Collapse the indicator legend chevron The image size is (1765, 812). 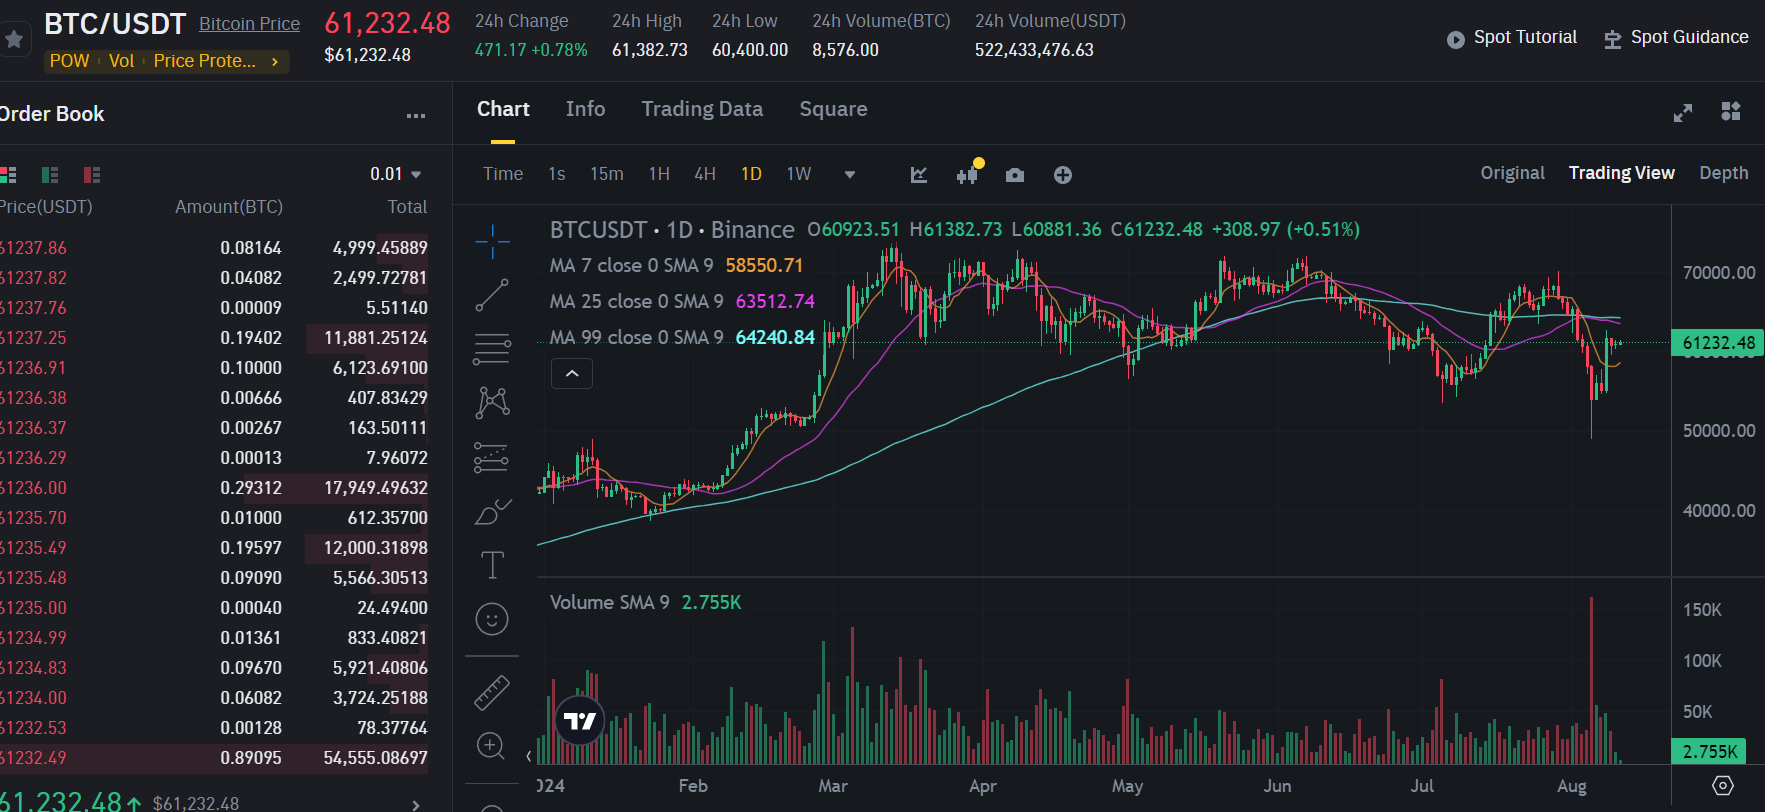pyautogui.click(x=572, y=374)
